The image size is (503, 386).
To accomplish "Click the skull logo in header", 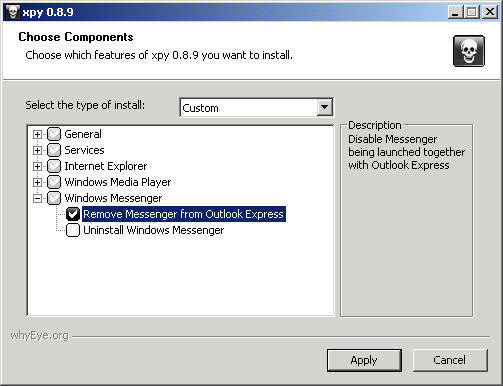I will point(469,51).
